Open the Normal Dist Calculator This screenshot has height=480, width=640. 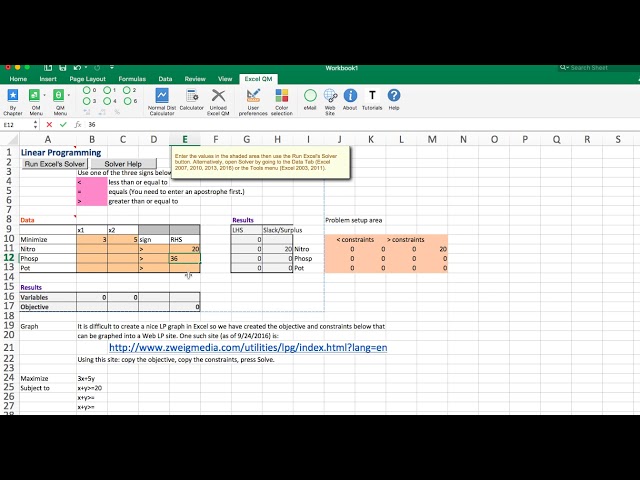pos(162,95)
